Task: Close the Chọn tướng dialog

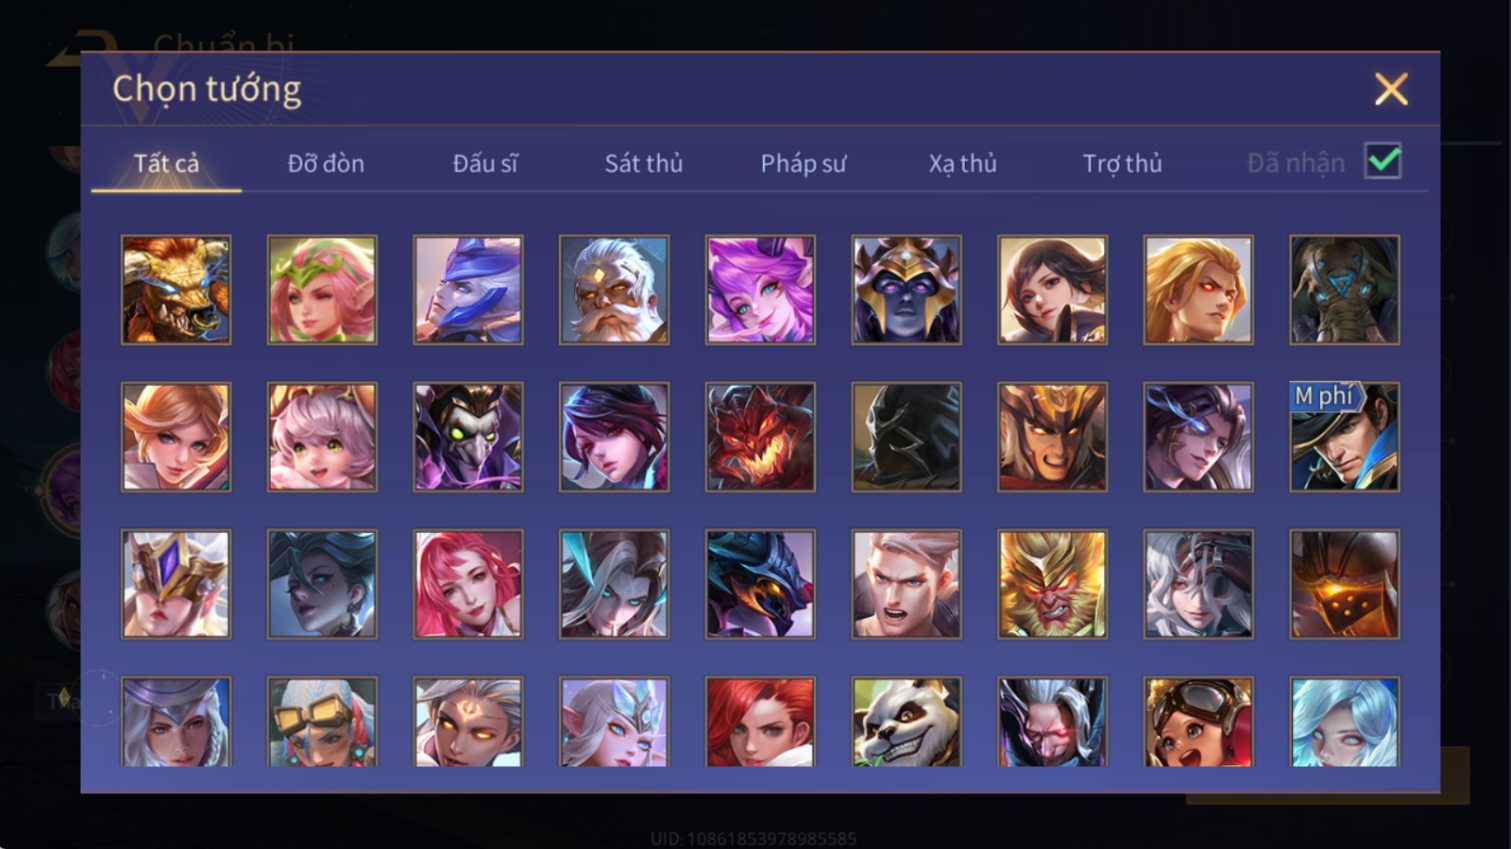Action: 1391,89
